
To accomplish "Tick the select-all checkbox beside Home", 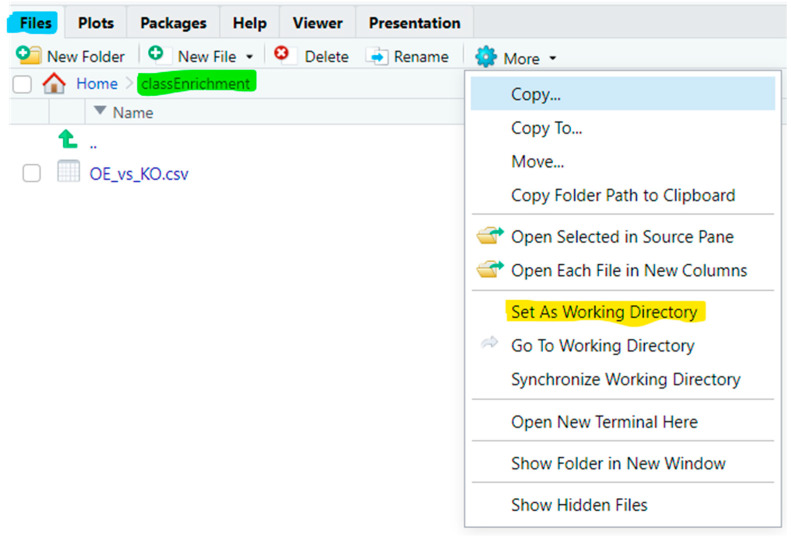I will (x=22, y=84).
